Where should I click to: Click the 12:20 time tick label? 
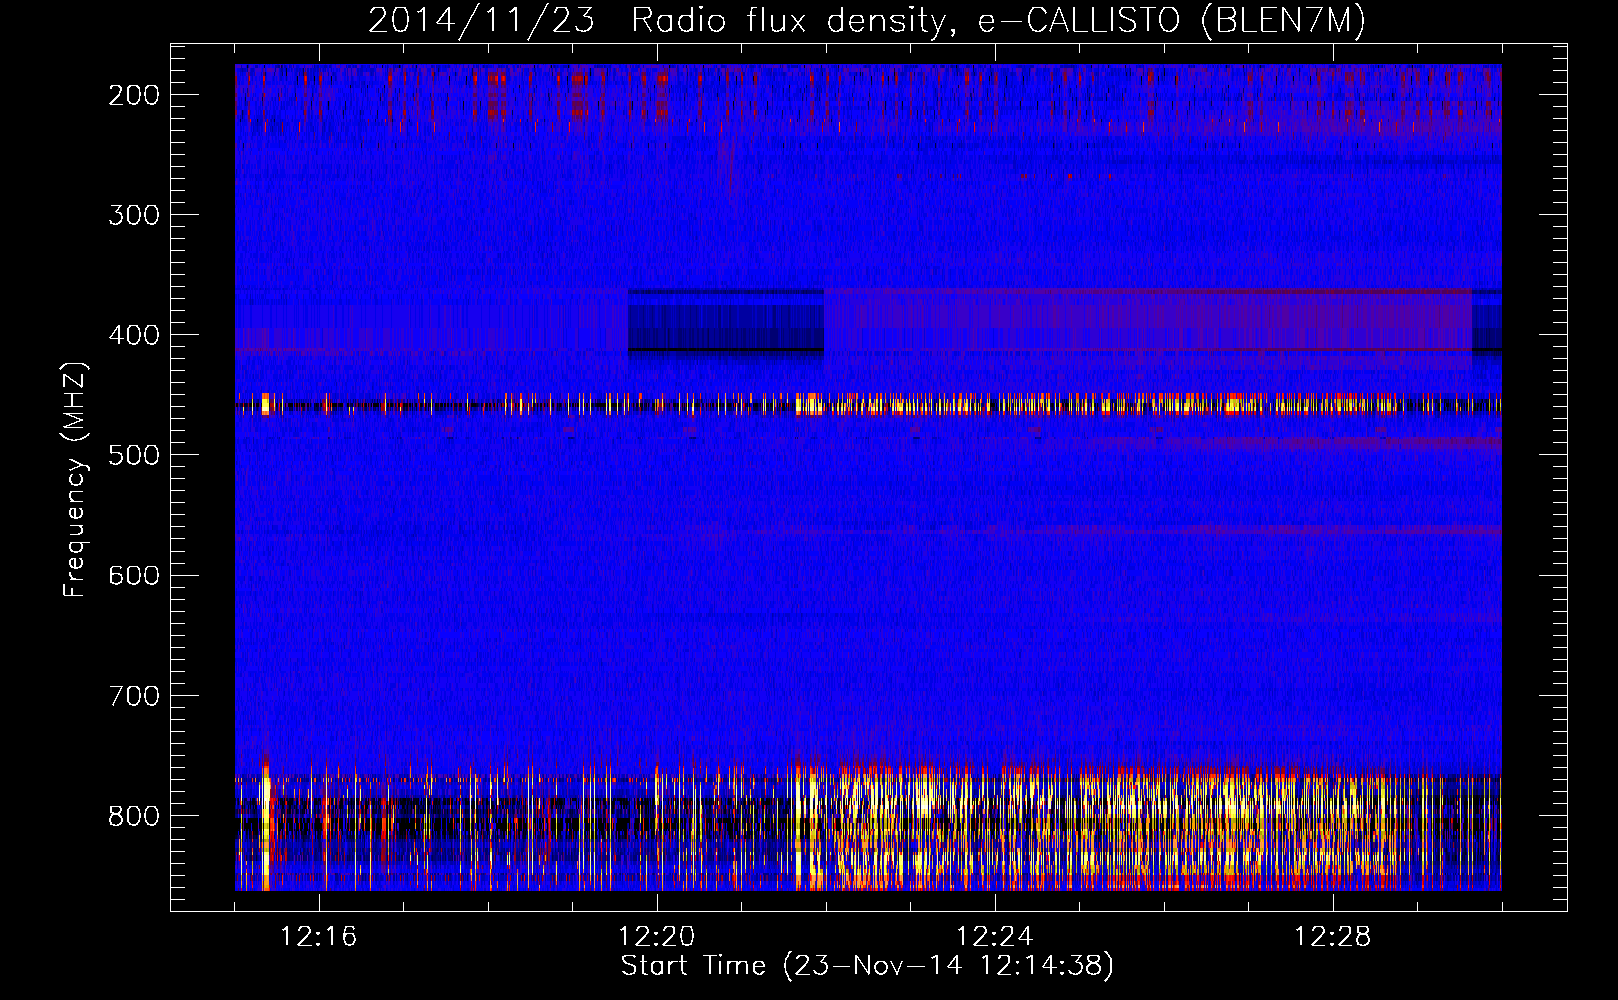[657, 937]
